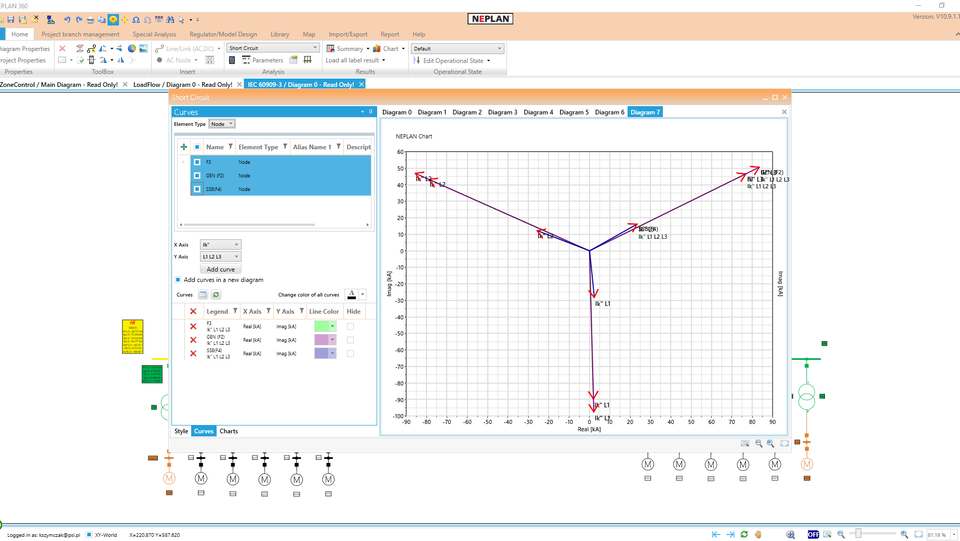Click the picture icon in ToolBox group
Viewport: 960px width, 541px height.
143,48
